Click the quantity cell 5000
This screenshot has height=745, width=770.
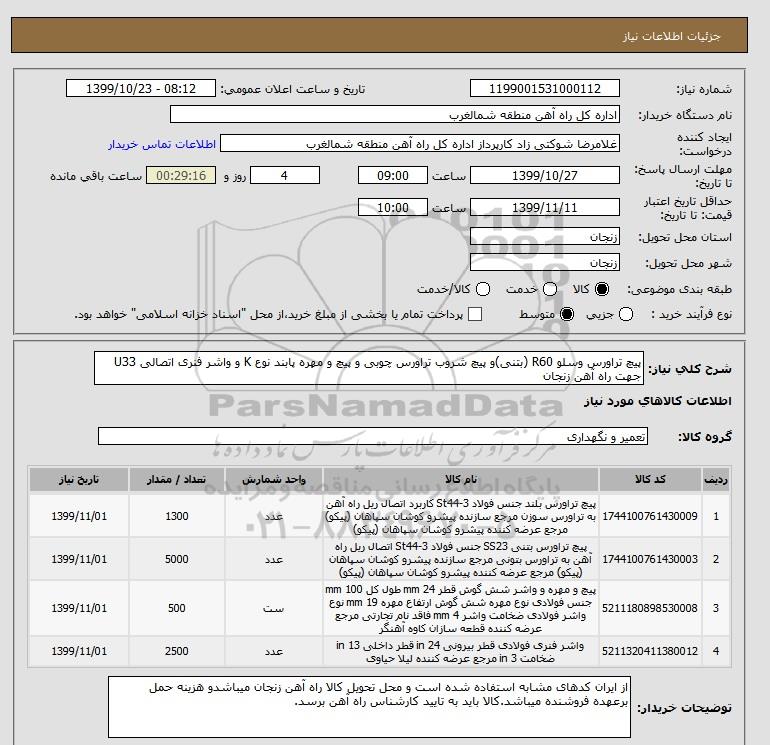[177, 559]
